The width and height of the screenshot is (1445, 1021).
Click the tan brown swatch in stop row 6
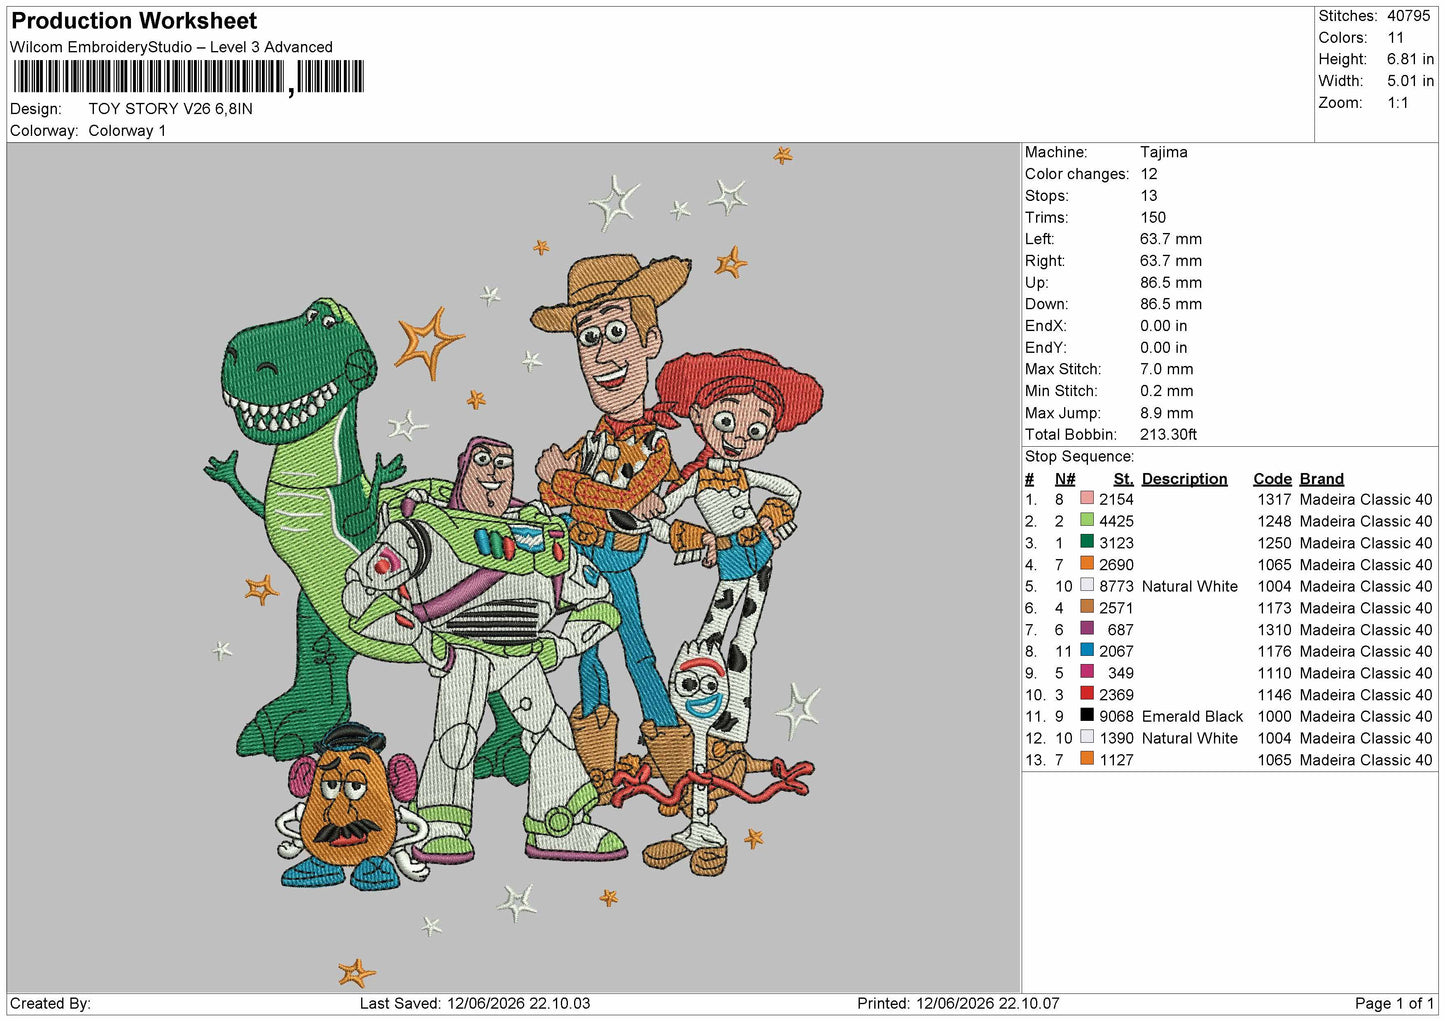(1087, 607)
